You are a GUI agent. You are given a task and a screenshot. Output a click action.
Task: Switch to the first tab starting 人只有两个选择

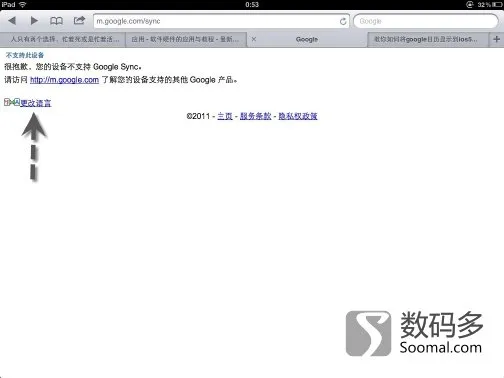pyautogui.click(x=63, y=39)
